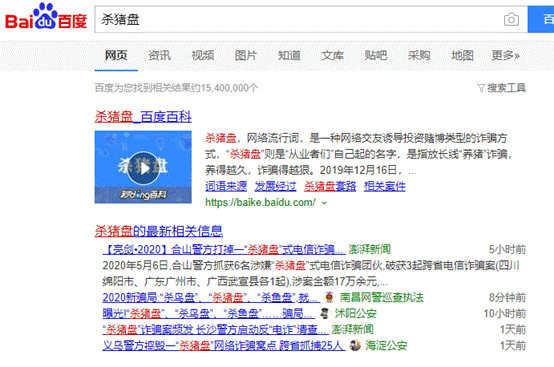Image resolution: width=554 pixels, height=367 pixels.
Task: Click the 5小时前 timestamp
Action: [507, 249]
